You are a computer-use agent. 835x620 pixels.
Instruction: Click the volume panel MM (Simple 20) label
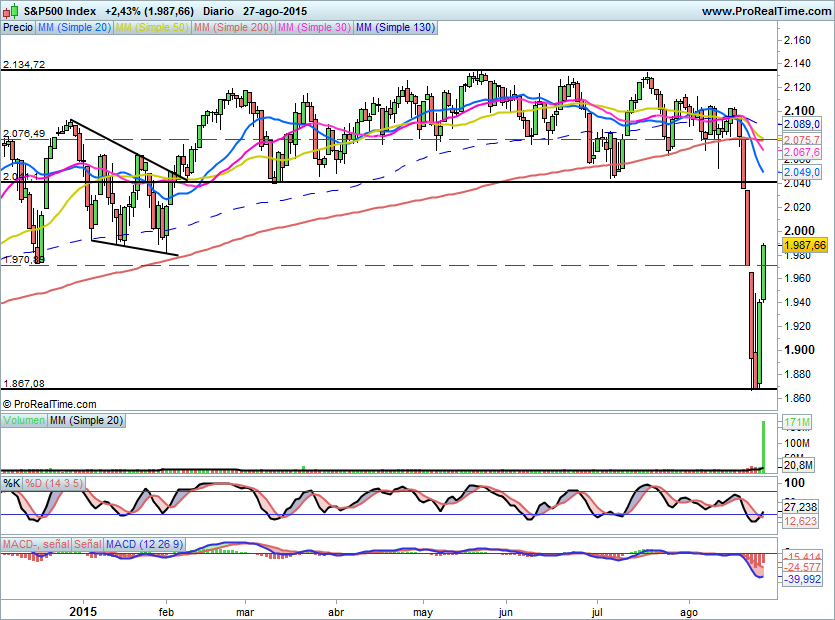coord(86,420)
